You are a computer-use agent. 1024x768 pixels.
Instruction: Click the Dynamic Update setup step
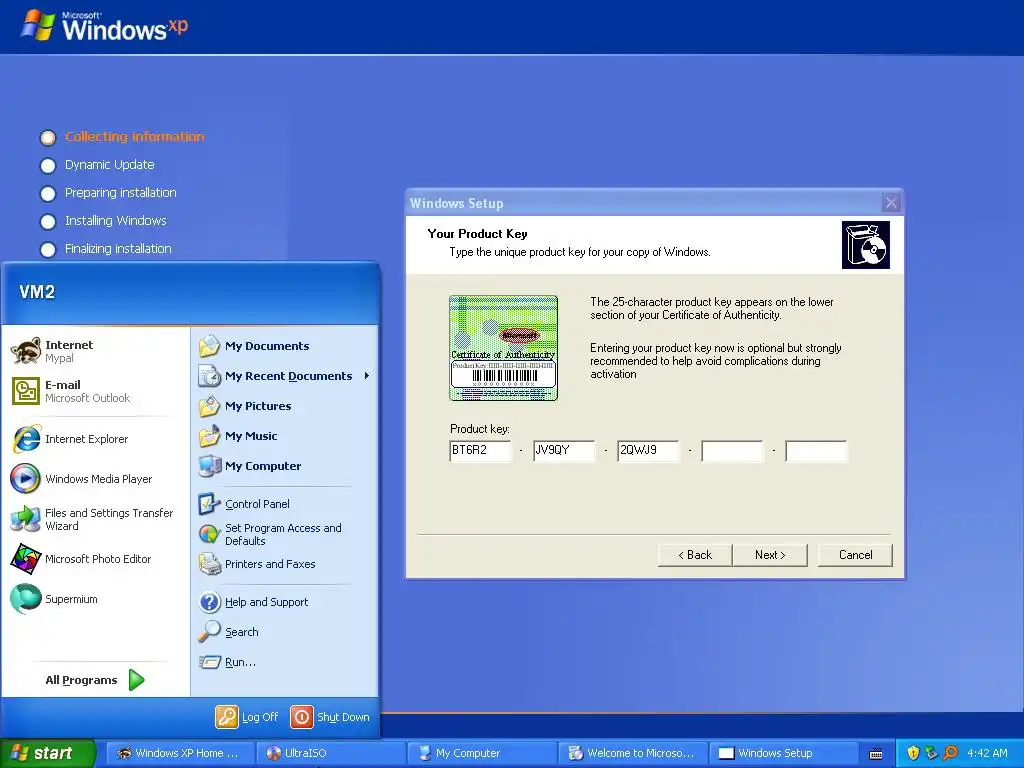click(97, 165)
